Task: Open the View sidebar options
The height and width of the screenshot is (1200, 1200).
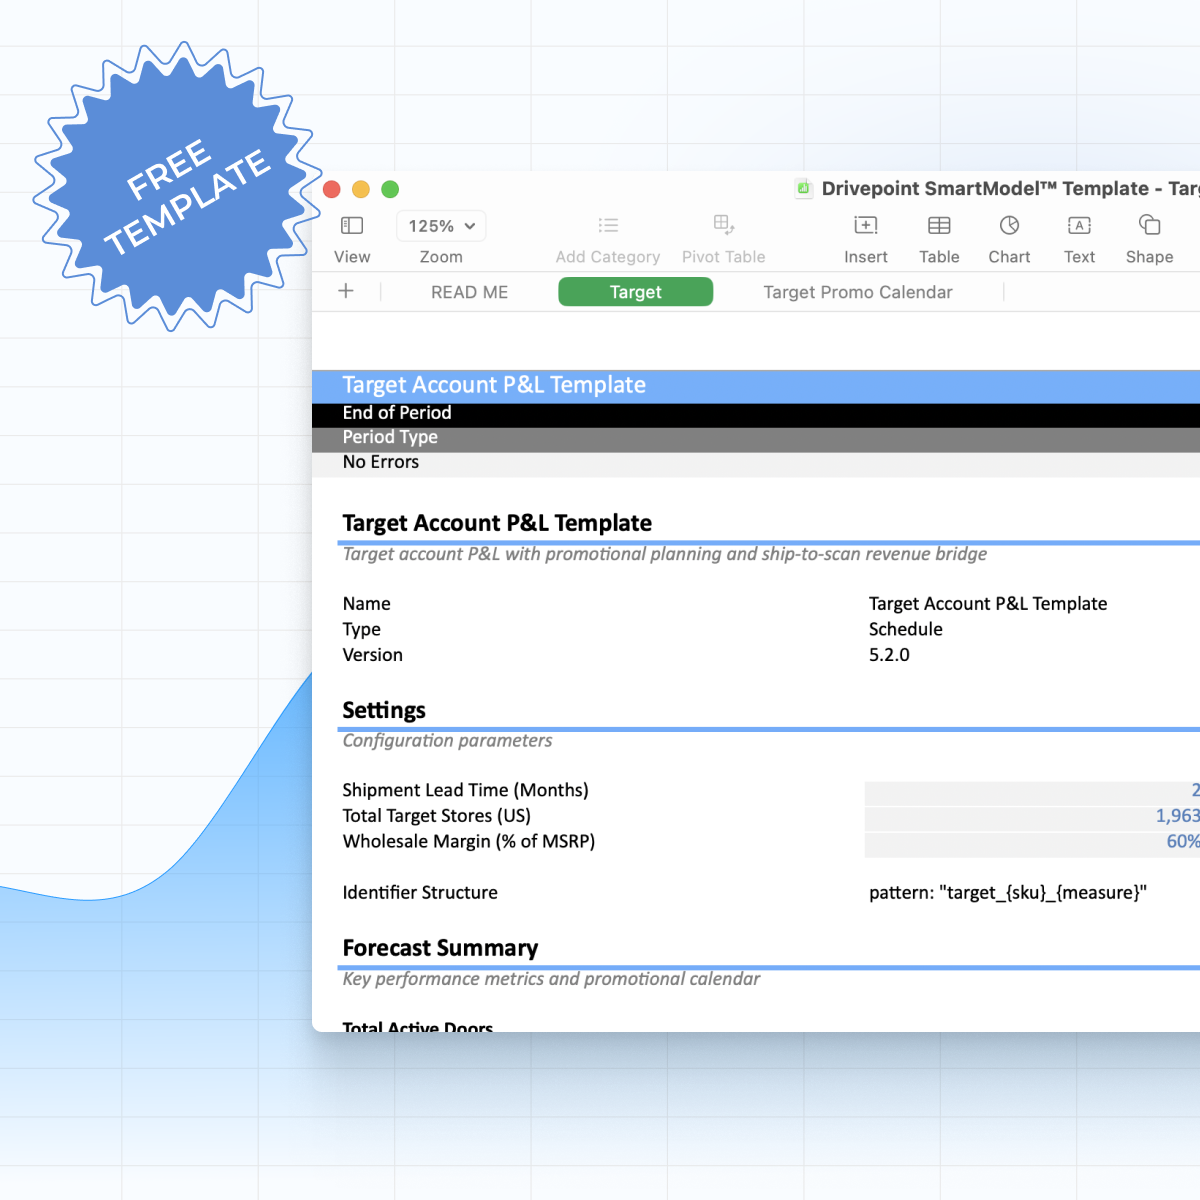Action: click(x=352, y=226)
